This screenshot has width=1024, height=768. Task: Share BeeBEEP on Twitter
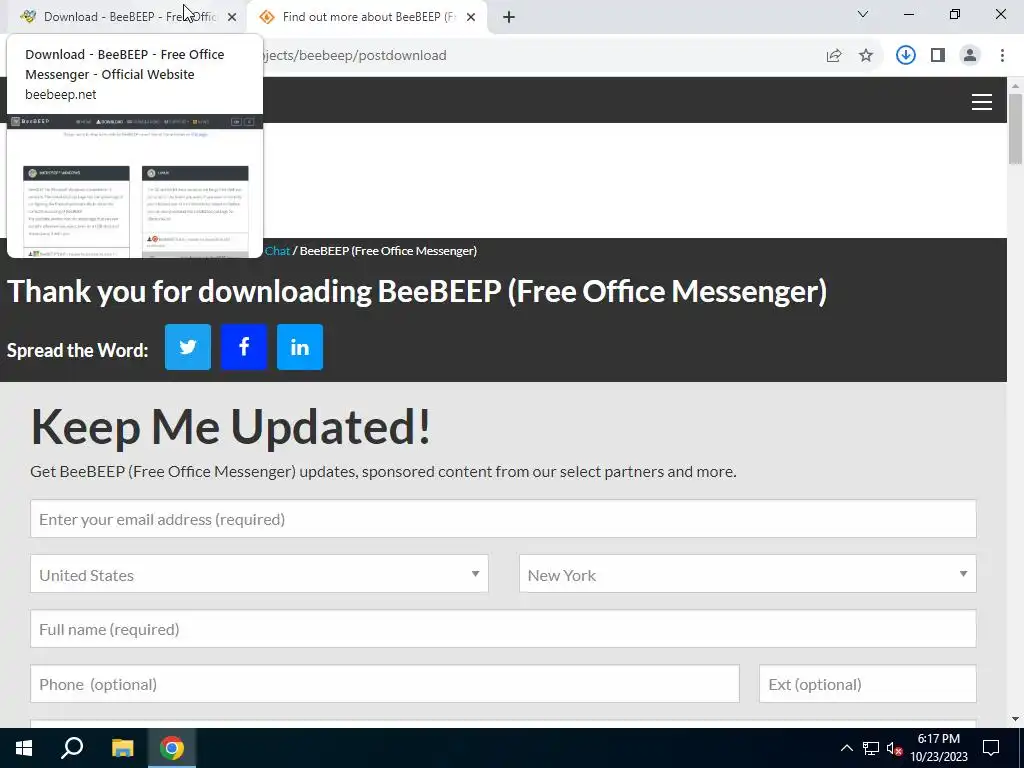187,347
